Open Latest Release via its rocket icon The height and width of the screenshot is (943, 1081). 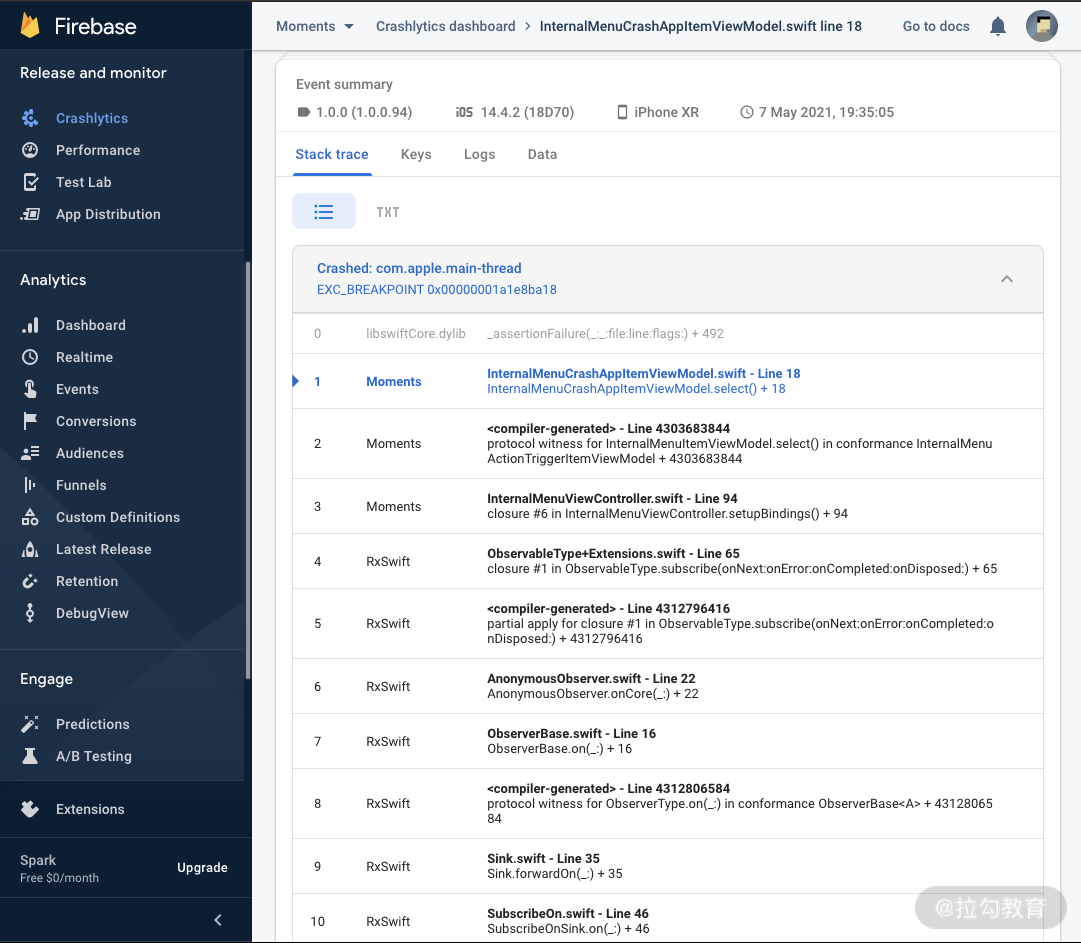30,549
